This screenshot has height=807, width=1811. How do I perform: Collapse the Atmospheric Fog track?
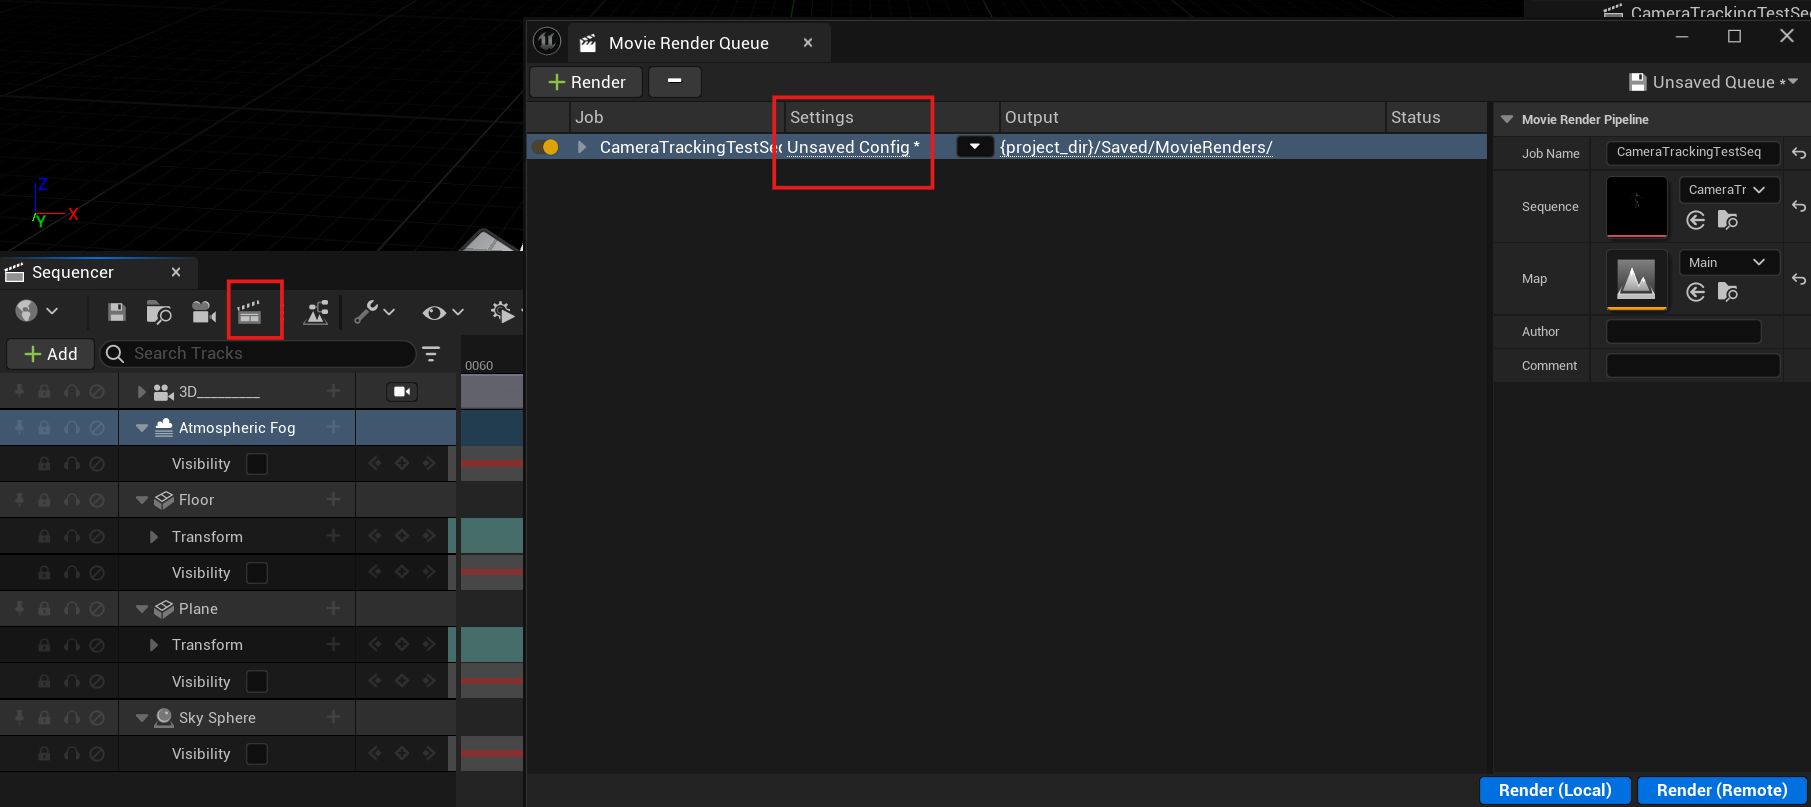tap(142, 428)
